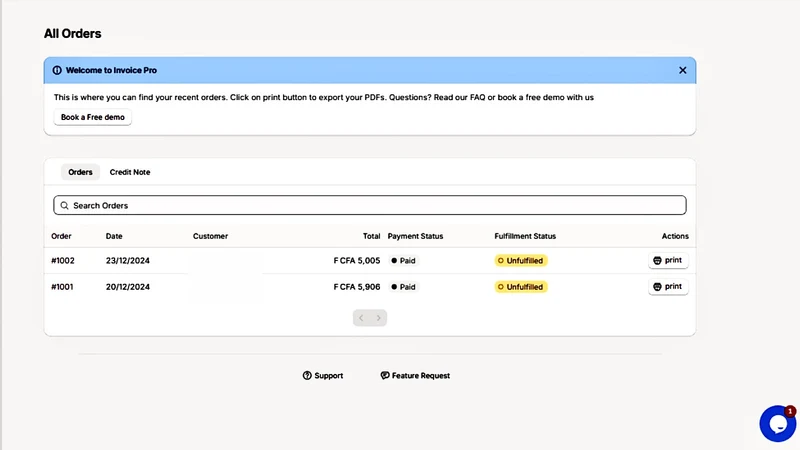Switch to the Orders tab
The width and height of the screenshot is (800, 450).
[80, 172]
